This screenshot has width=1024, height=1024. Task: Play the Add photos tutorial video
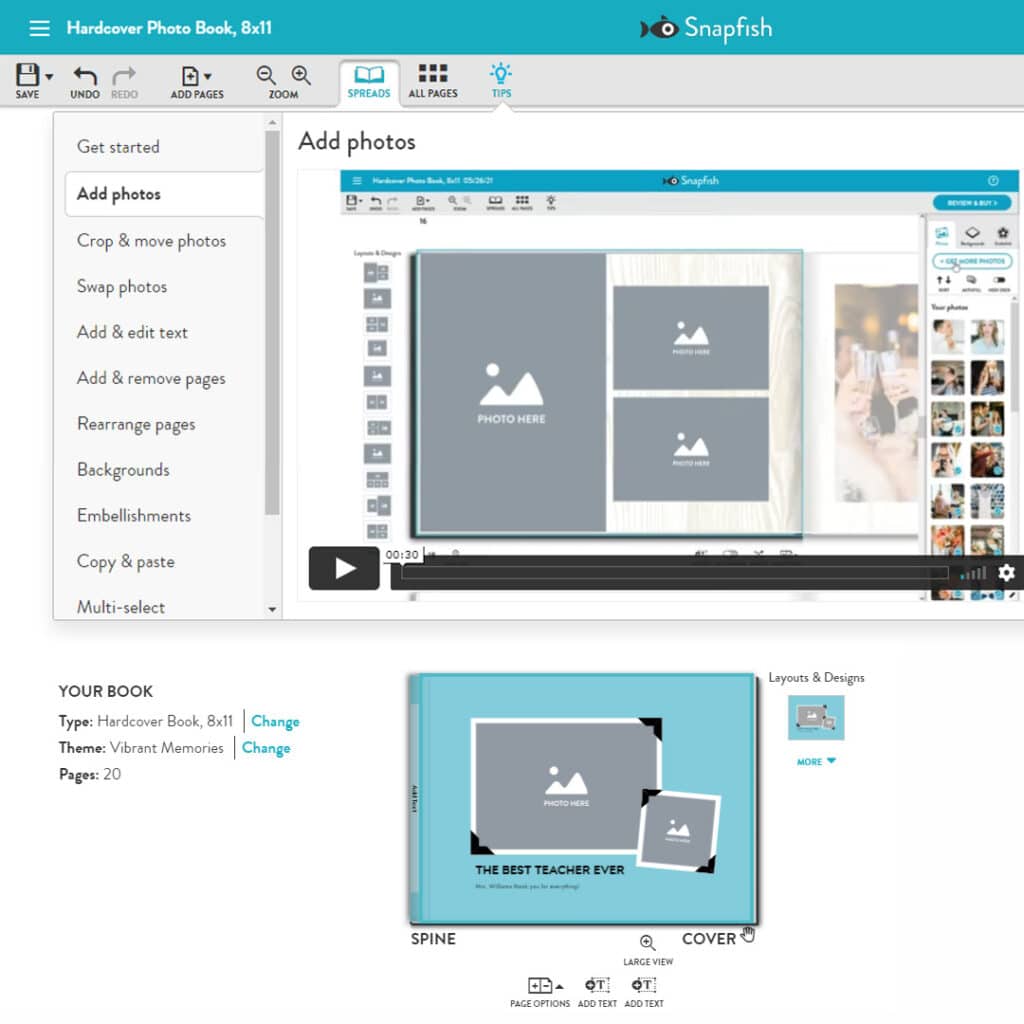tap(344, 569)
